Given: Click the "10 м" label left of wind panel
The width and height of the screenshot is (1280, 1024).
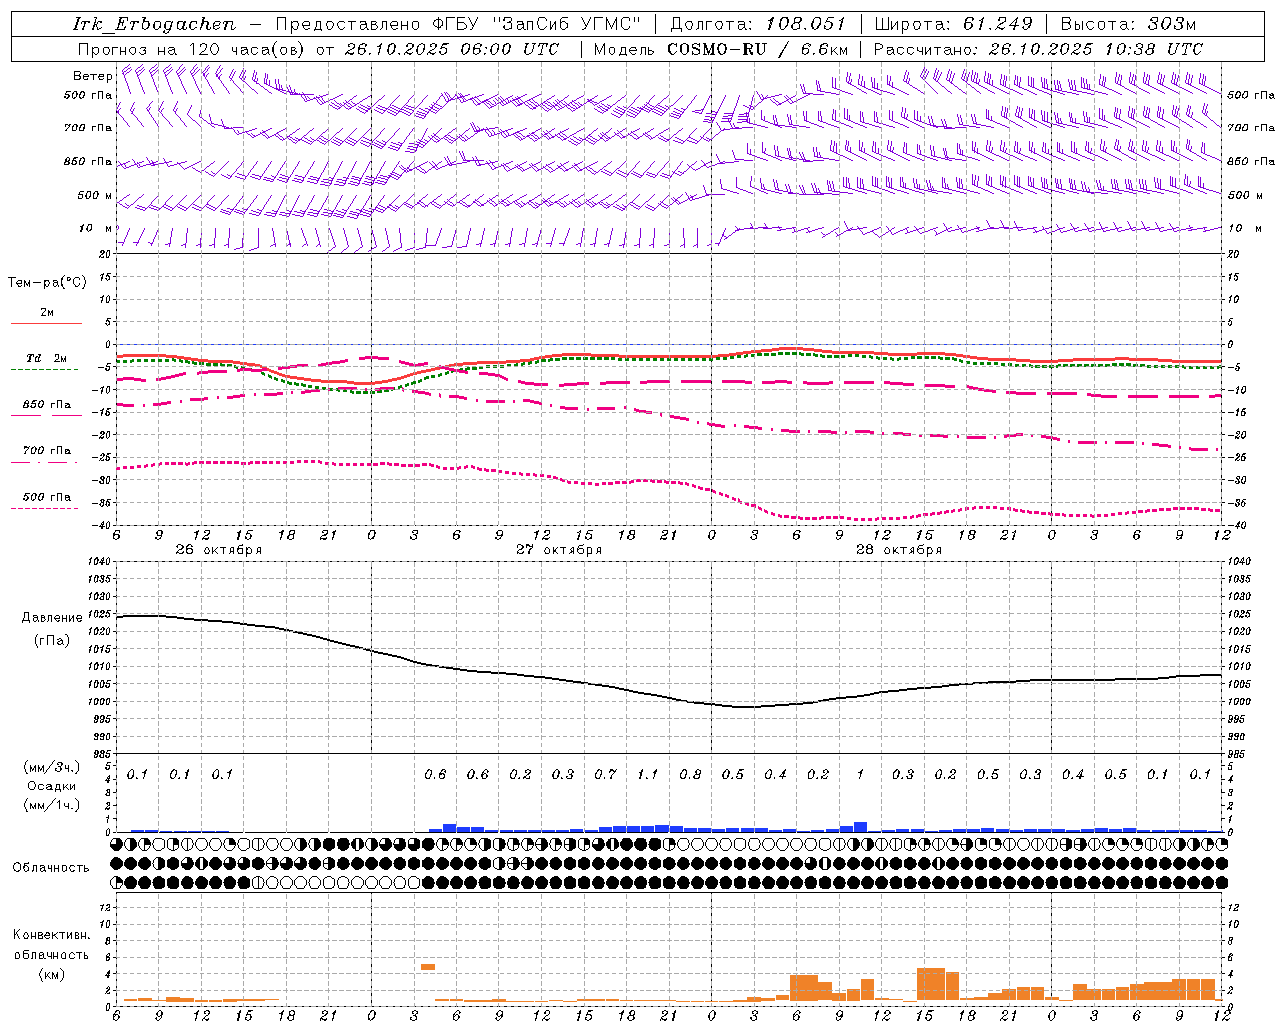Looking at the screenshot, I should [x=96, y=229].
